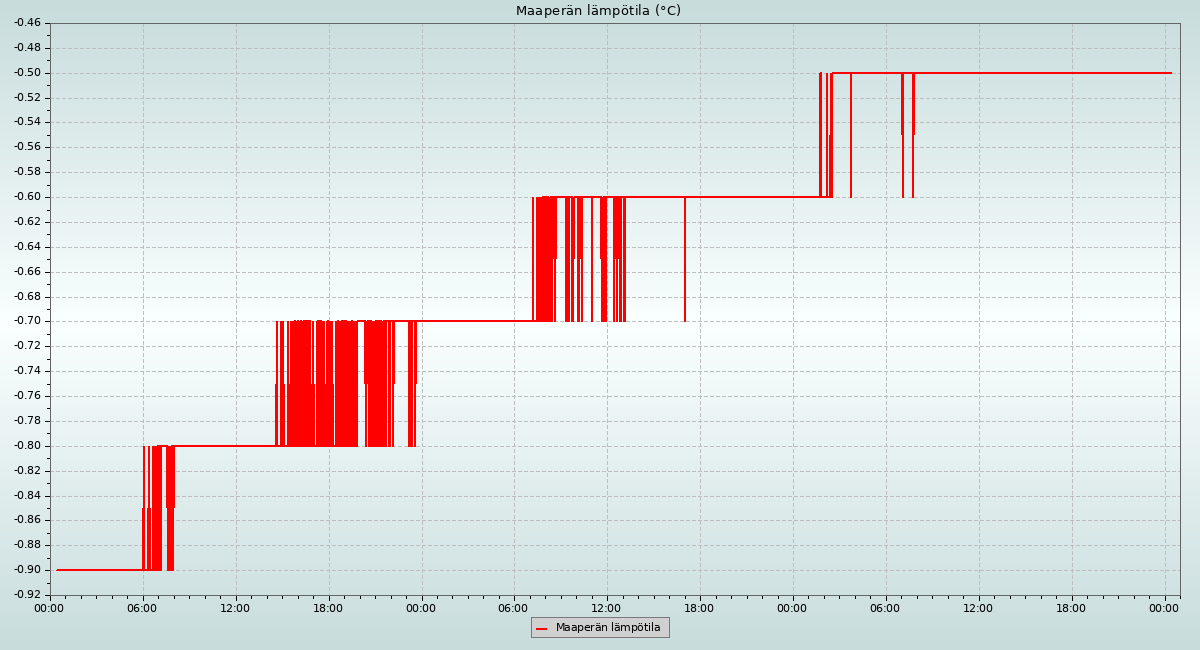Click the -0.46 label on the y-axis

click(27, 22)
